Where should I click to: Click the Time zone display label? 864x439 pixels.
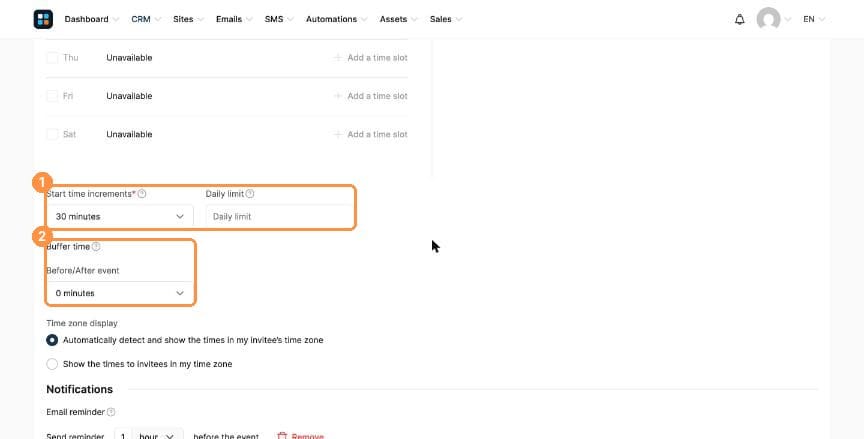pyautogui.click(x=82, y=323)
